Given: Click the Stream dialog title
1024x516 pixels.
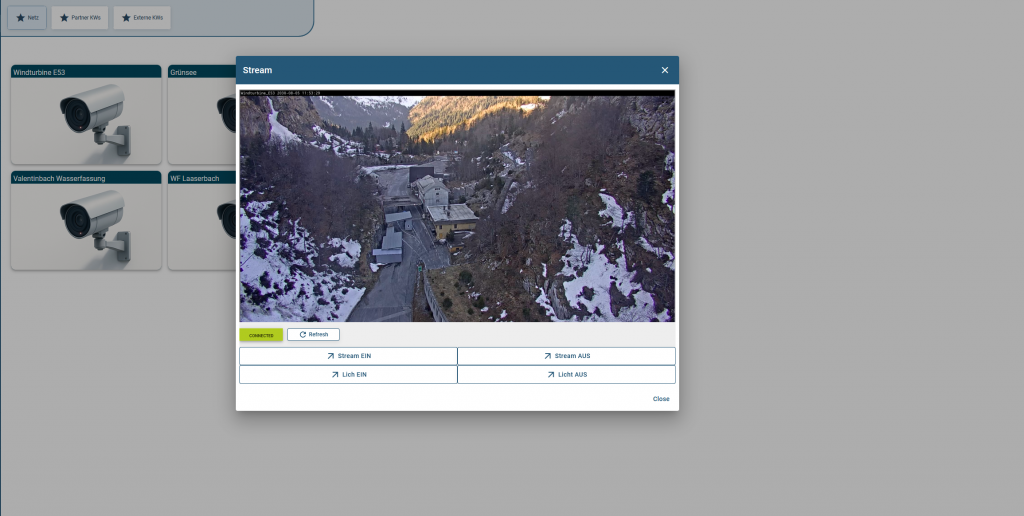Looking at the screenshot, I should click(257, 70).
